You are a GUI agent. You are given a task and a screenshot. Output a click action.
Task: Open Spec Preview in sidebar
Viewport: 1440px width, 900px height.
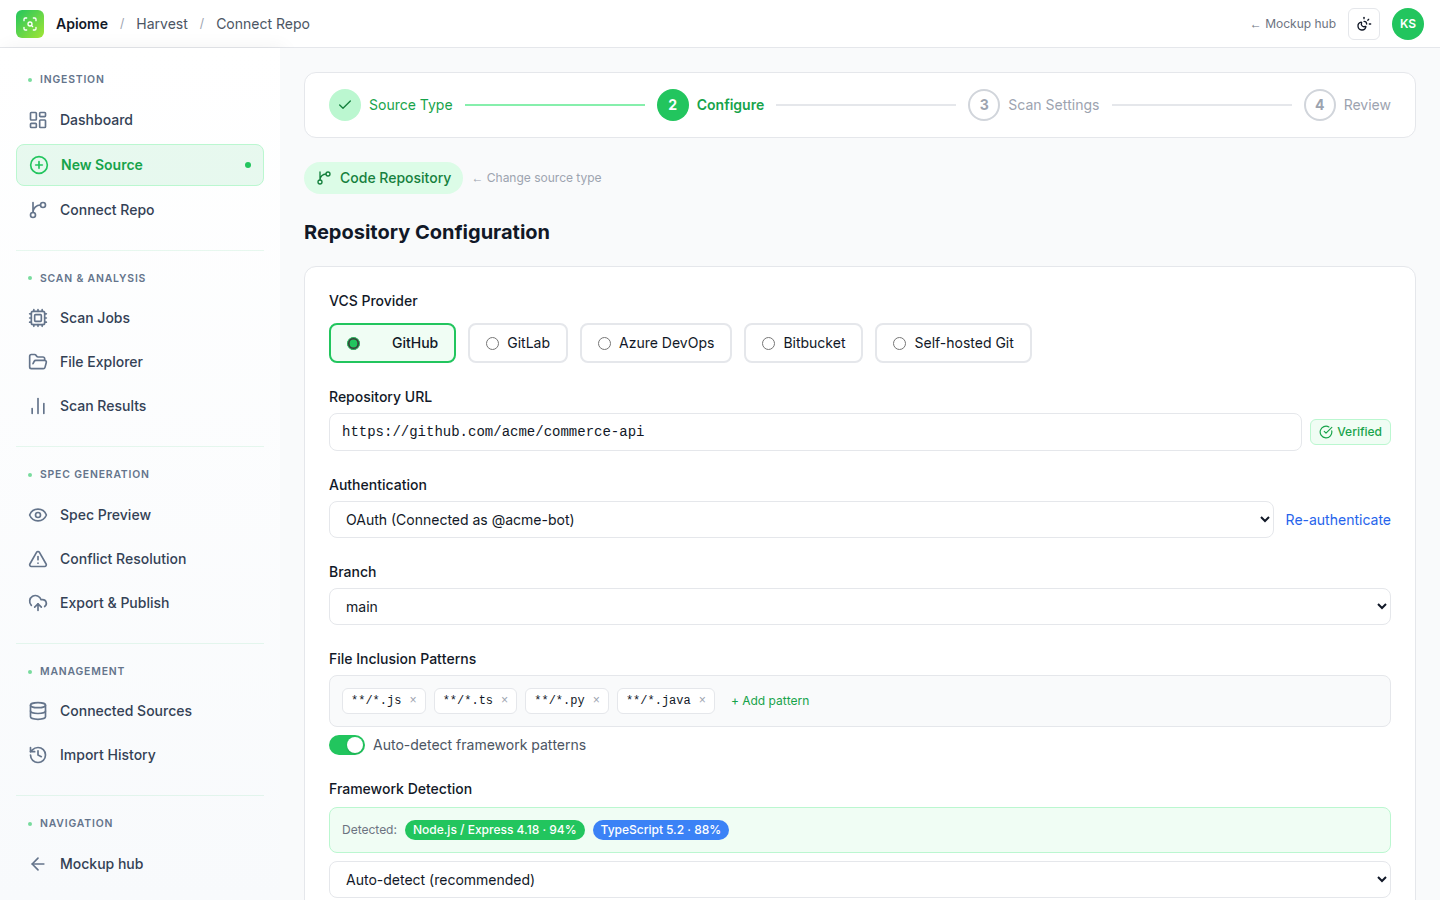(x=140, y=515)
